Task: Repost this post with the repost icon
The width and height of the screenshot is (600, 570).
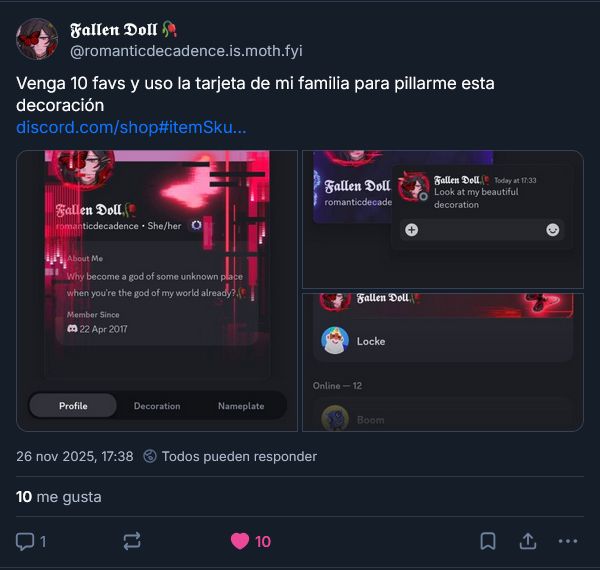Action: pos(132,541)
